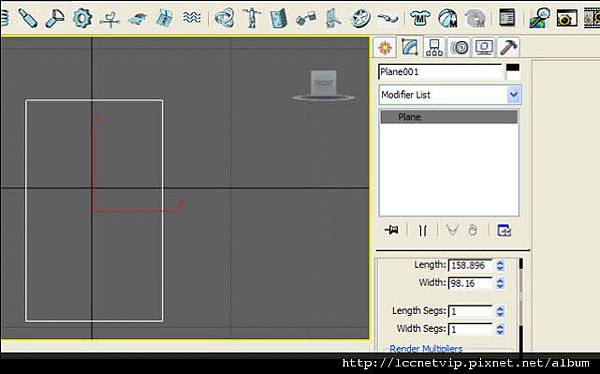Click the Fracture helper icon
This screenshot has width=600, height=374.
pyautogui.click(x=165, y=18)
